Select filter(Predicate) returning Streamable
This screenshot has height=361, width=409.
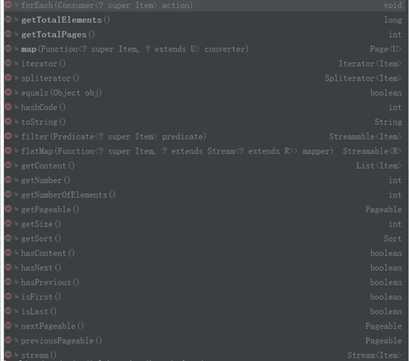[x=204, y=137]
